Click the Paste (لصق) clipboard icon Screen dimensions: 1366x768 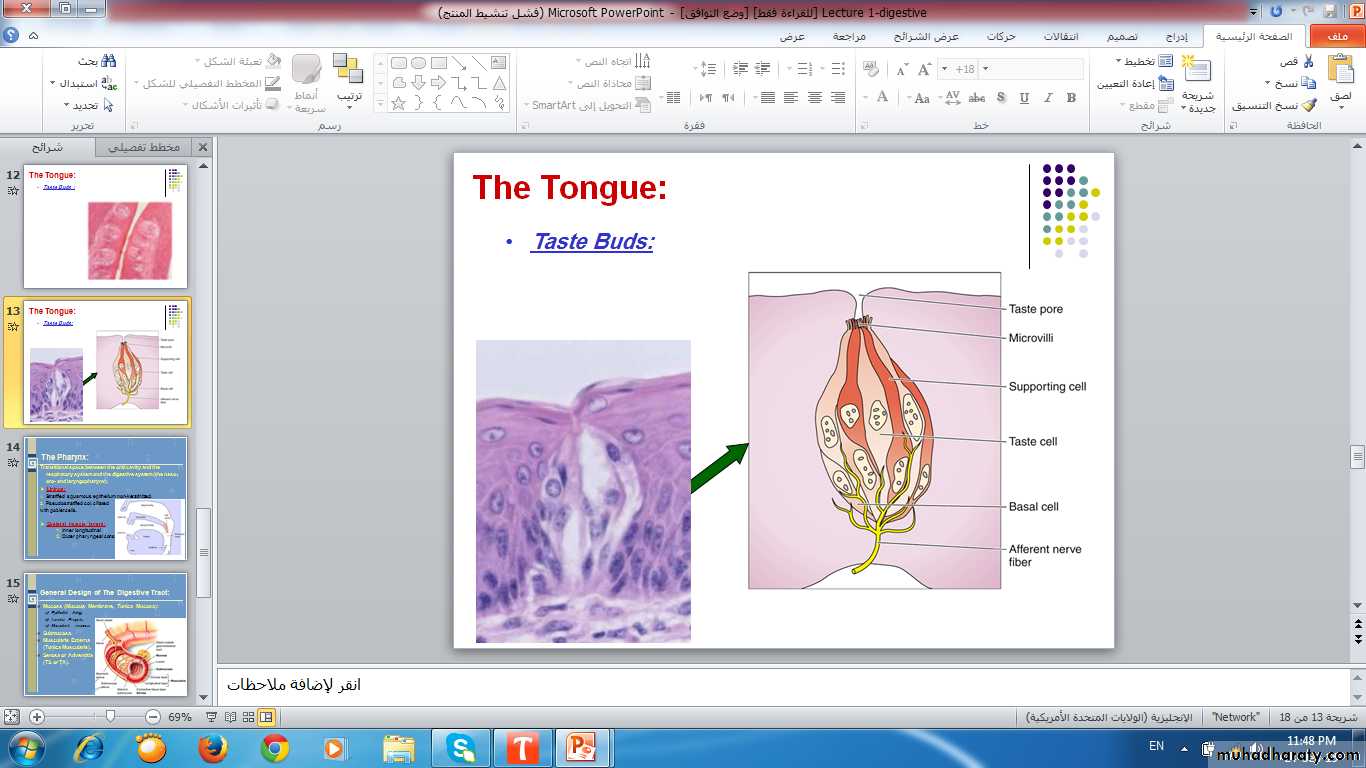[x=1341, y=72]
